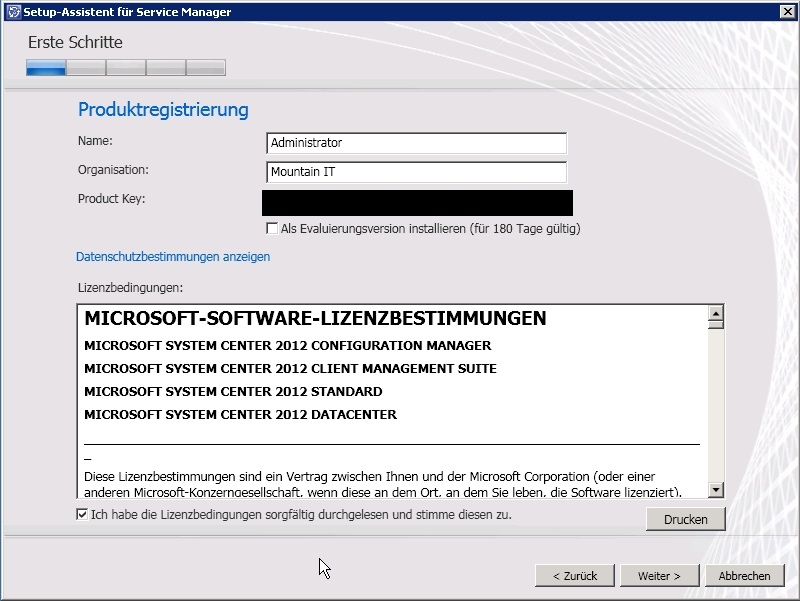Uncheck the Lizenzbedingungen agreement checkbox
This screenshot has width=800, height=601.
click(82, 515)
